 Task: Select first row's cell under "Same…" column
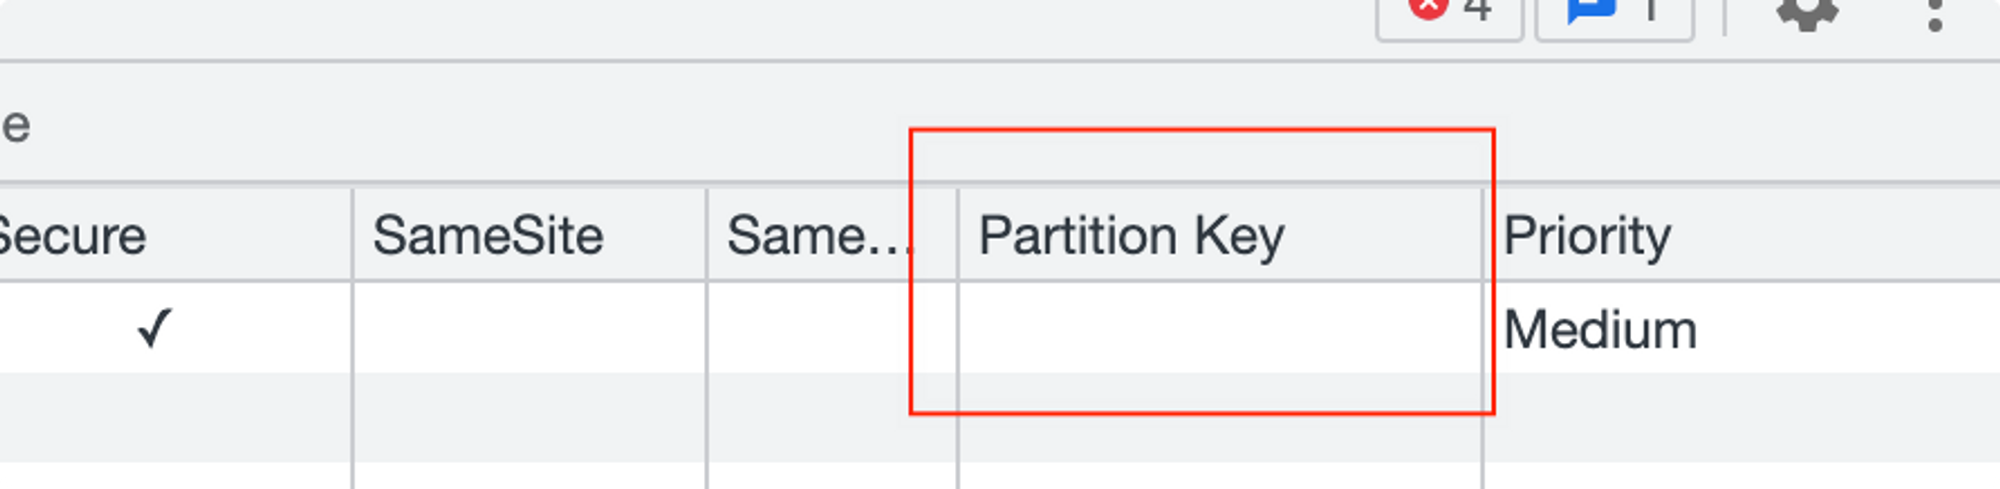(x=831, y=328)
